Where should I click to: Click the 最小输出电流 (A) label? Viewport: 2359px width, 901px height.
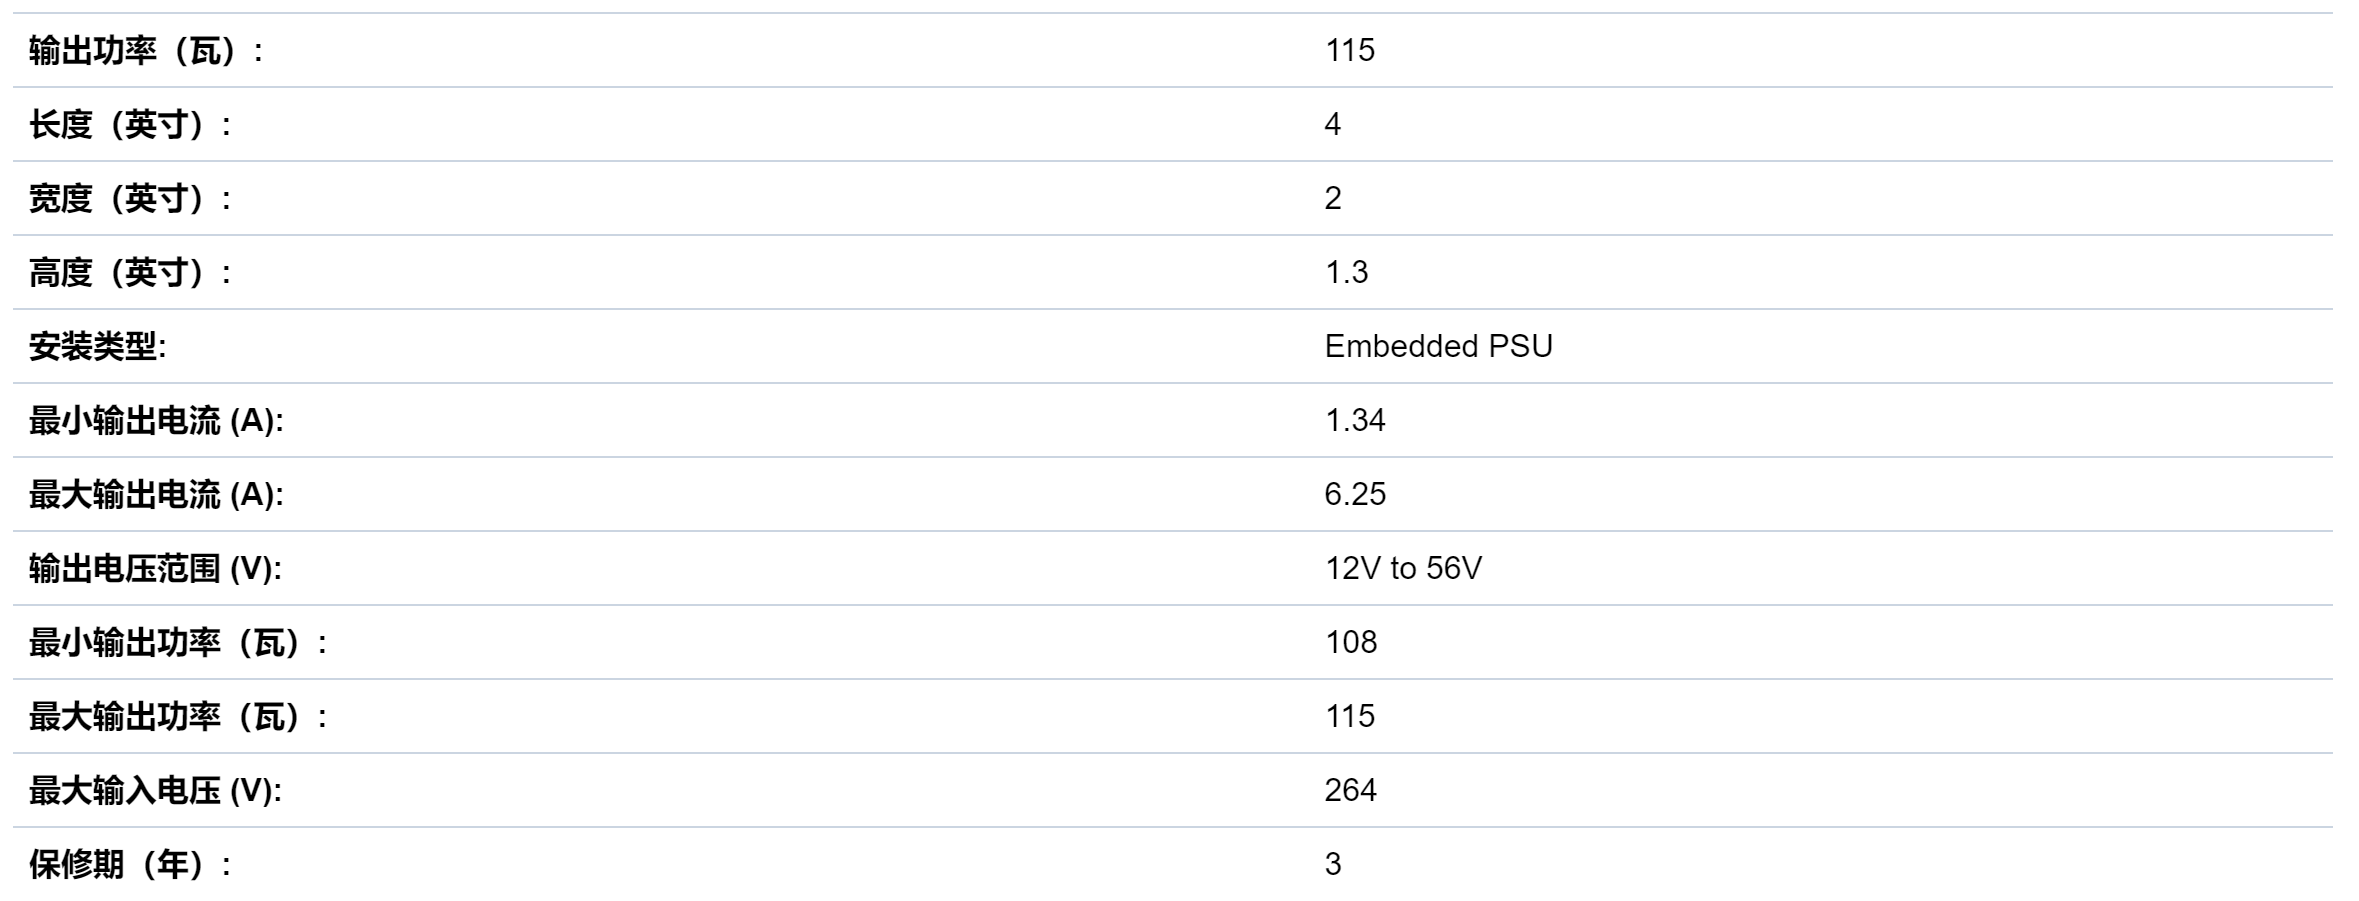click(156, 420)
